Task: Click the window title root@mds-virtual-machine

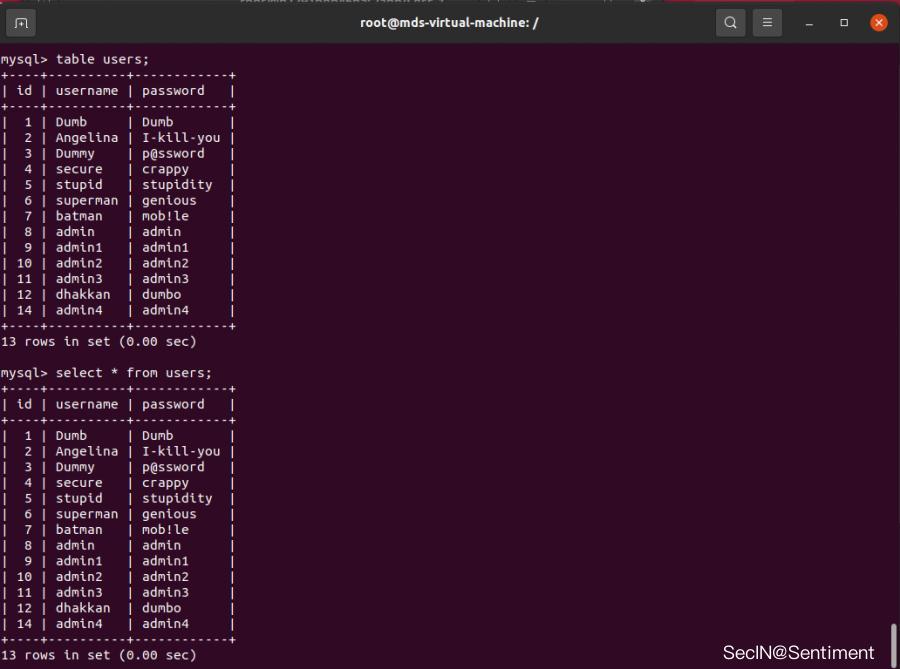Action: (449, 22)
